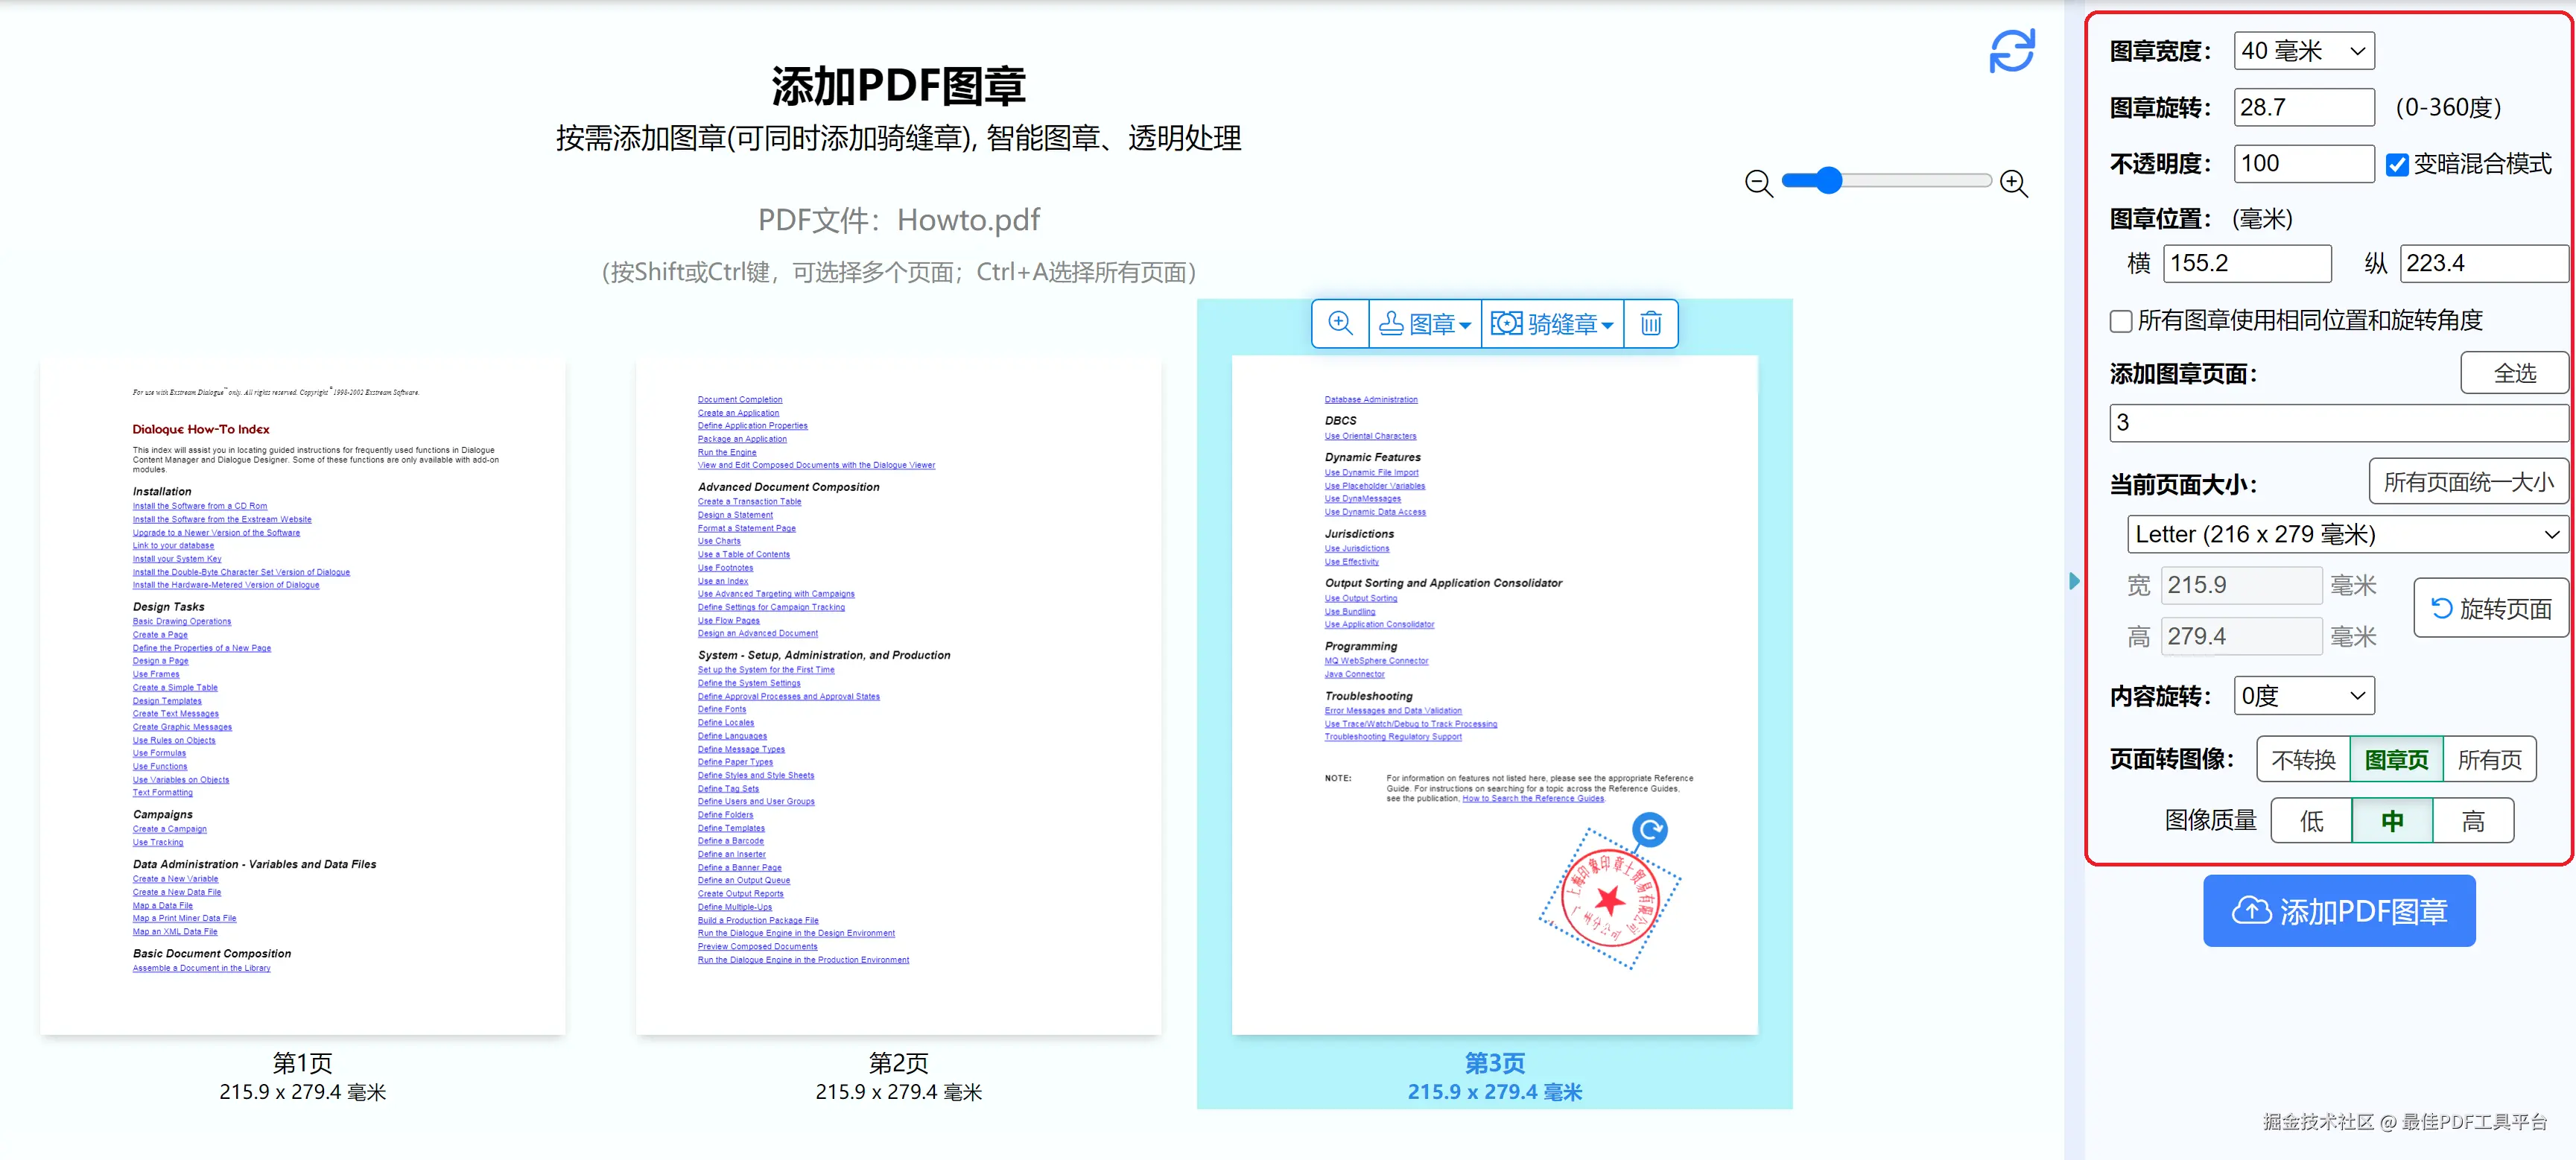Screen dimensions: 2576x1160
Task: Click the 添加PDF图章 upload button
Action: tap(2338, 911)
